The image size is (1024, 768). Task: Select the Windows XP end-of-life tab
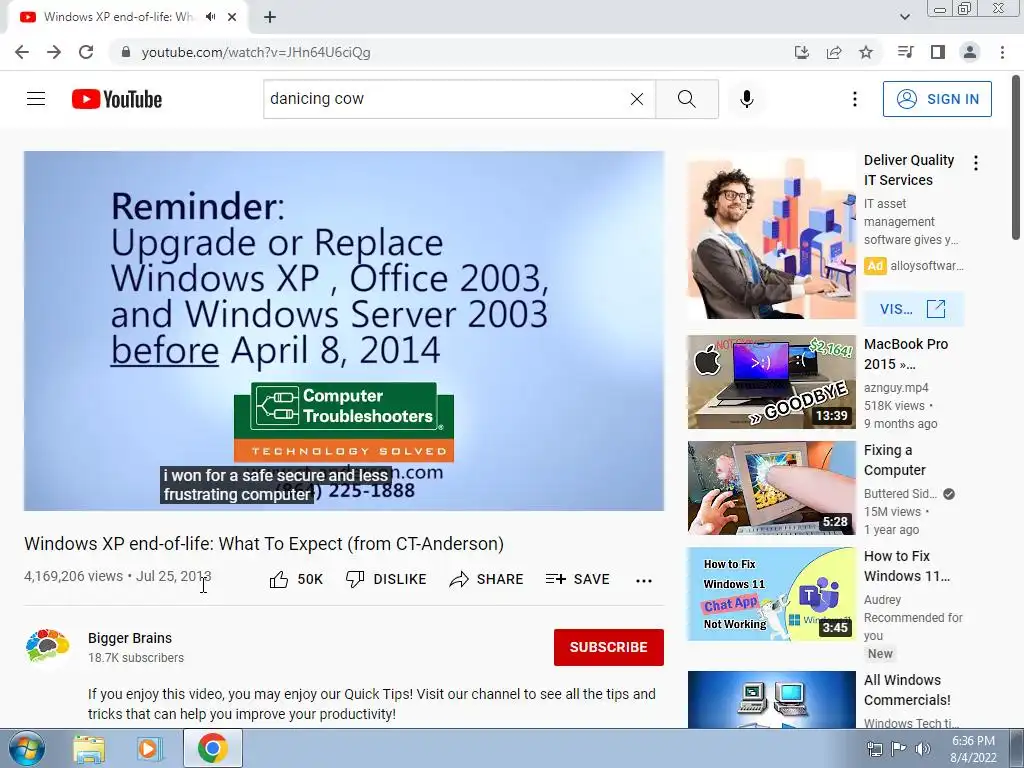pos(127,17)
